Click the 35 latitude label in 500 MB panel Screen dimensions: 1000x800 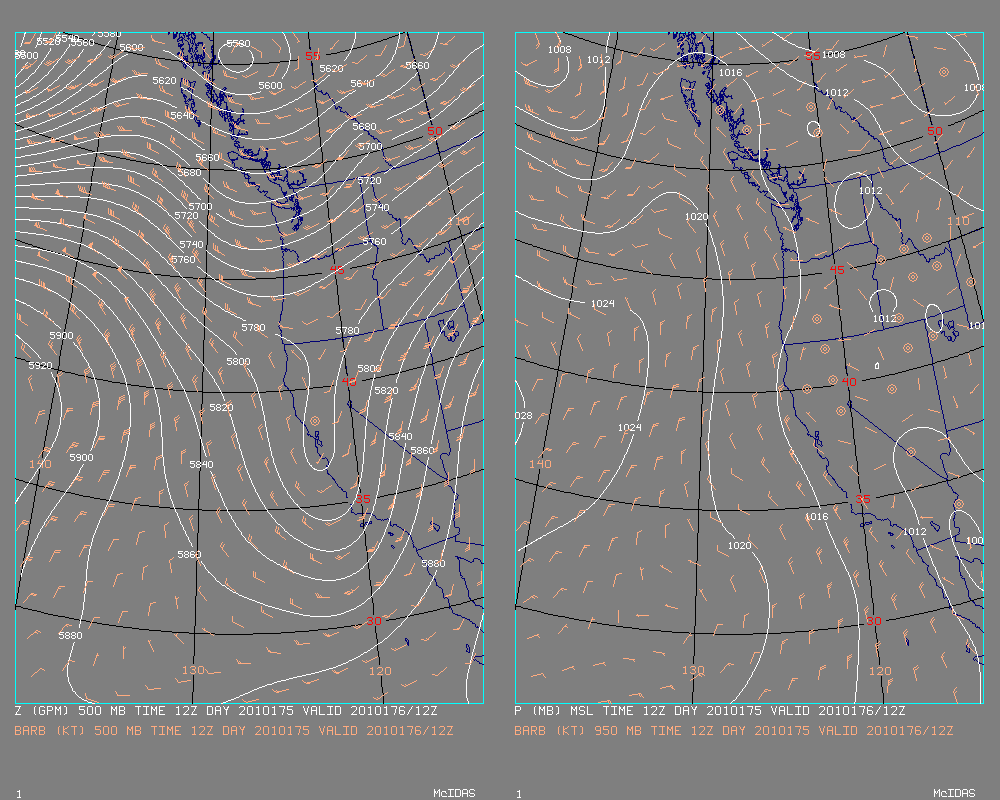click(363, 499)
